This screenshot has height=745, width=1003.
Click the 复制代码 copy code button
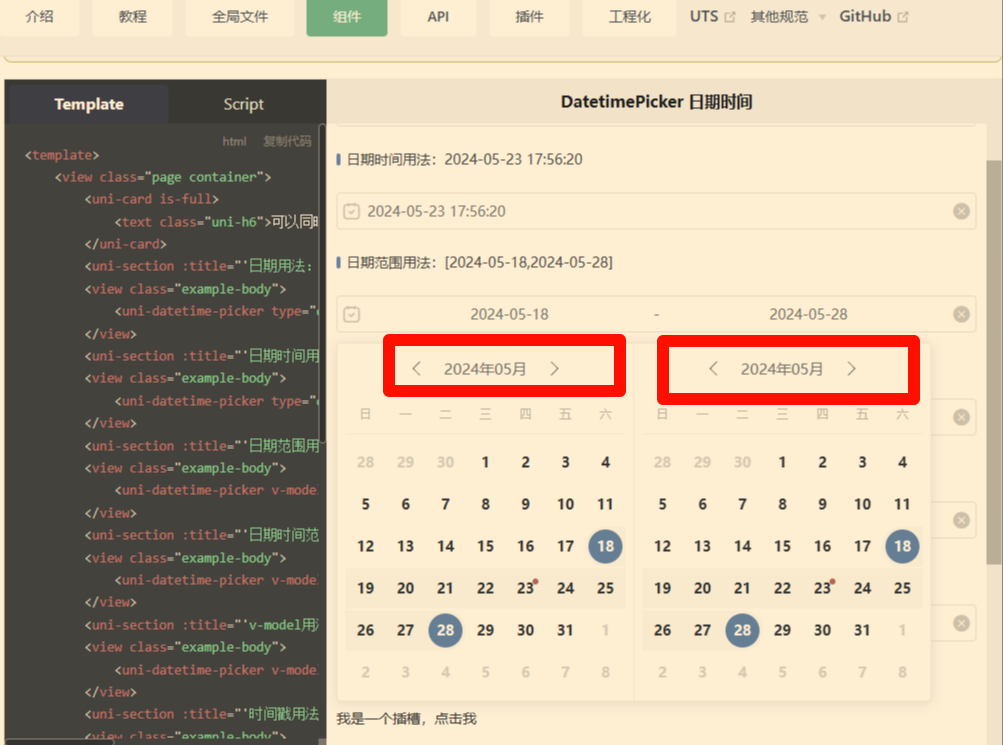point(287,141)
